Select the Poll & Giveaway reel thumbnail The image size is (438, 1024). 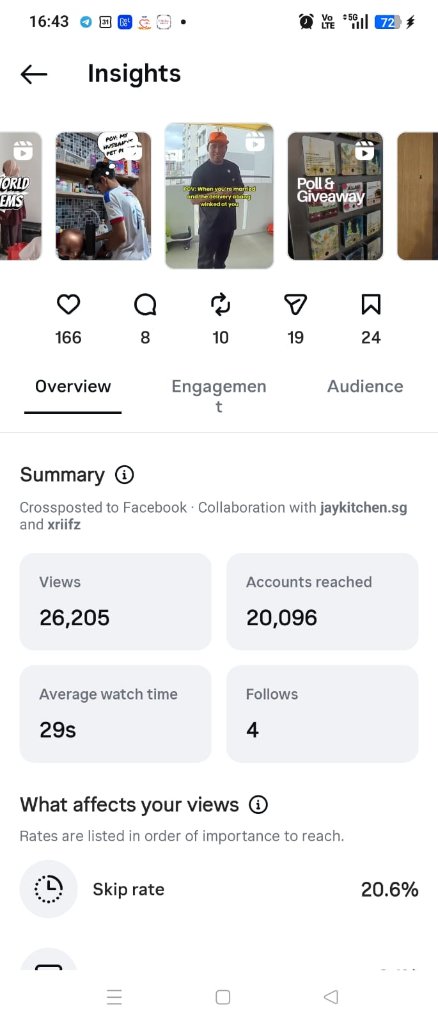[x=336, y=196]
